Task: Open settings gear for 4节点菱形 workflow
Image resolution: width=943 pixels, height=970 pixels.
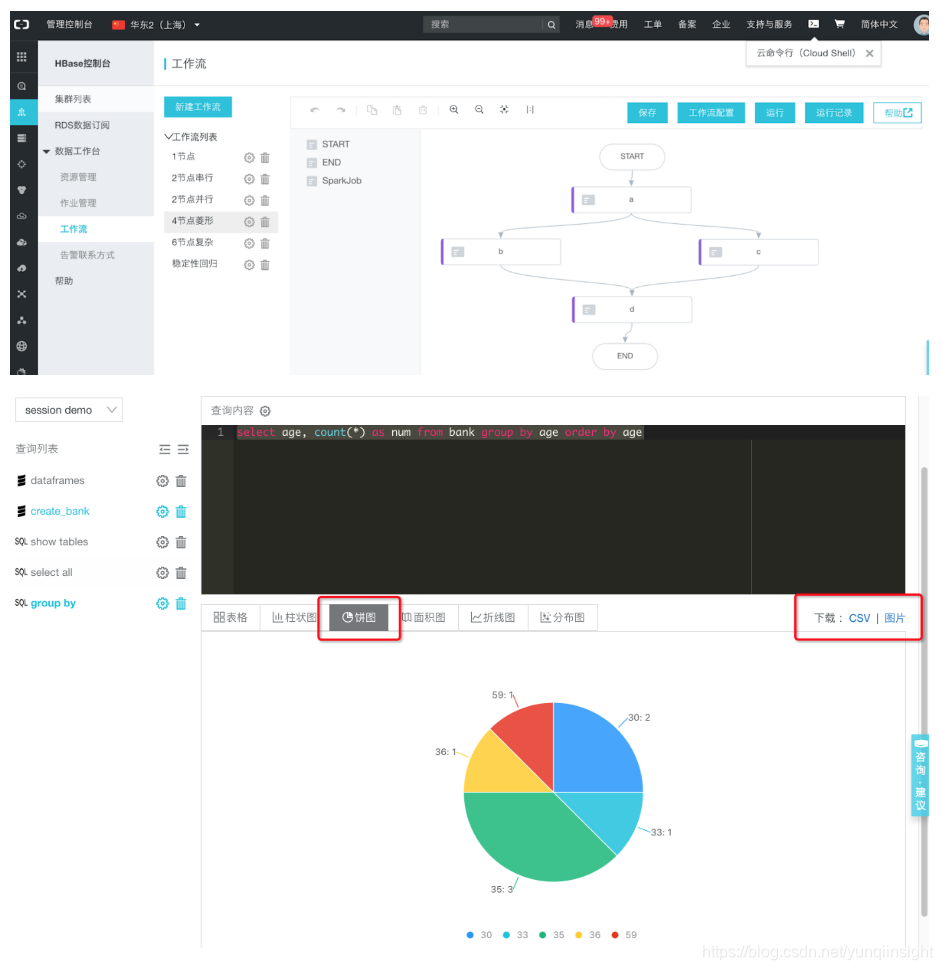Action: 249,221
